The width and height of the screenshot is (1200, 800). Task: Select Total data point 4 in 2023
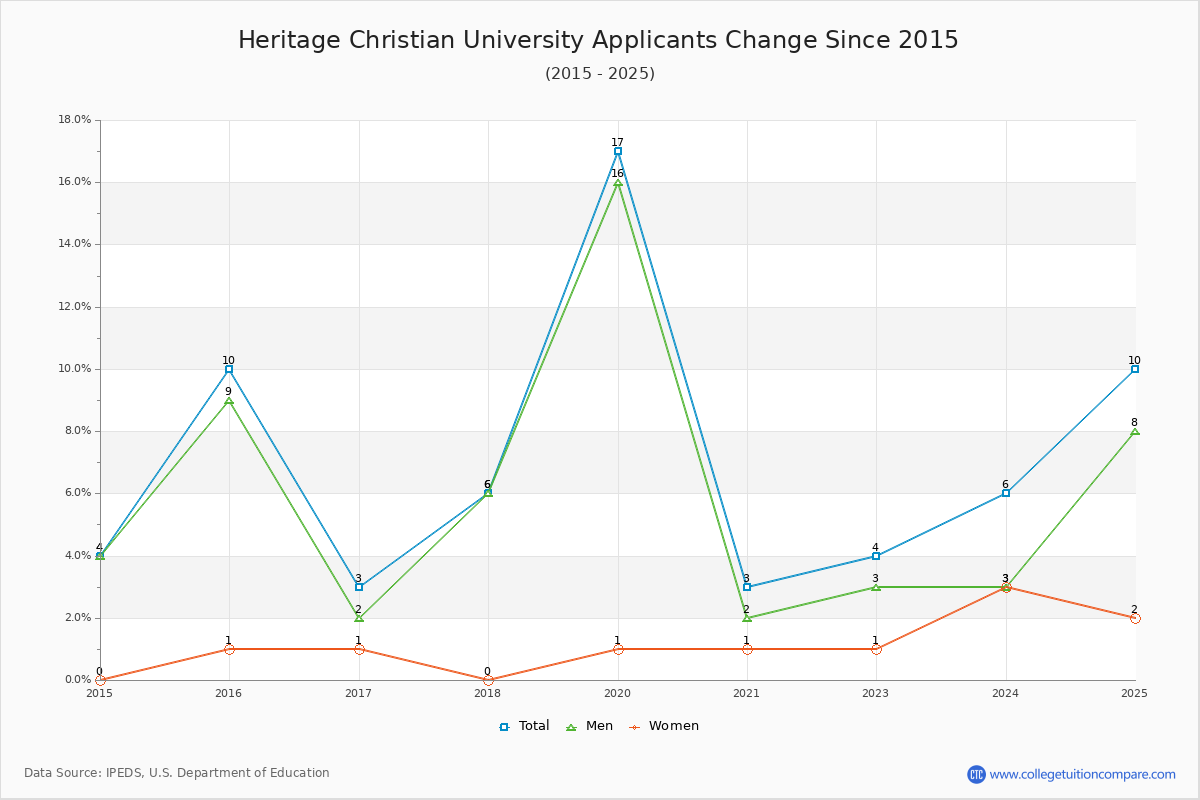point(876,556)
